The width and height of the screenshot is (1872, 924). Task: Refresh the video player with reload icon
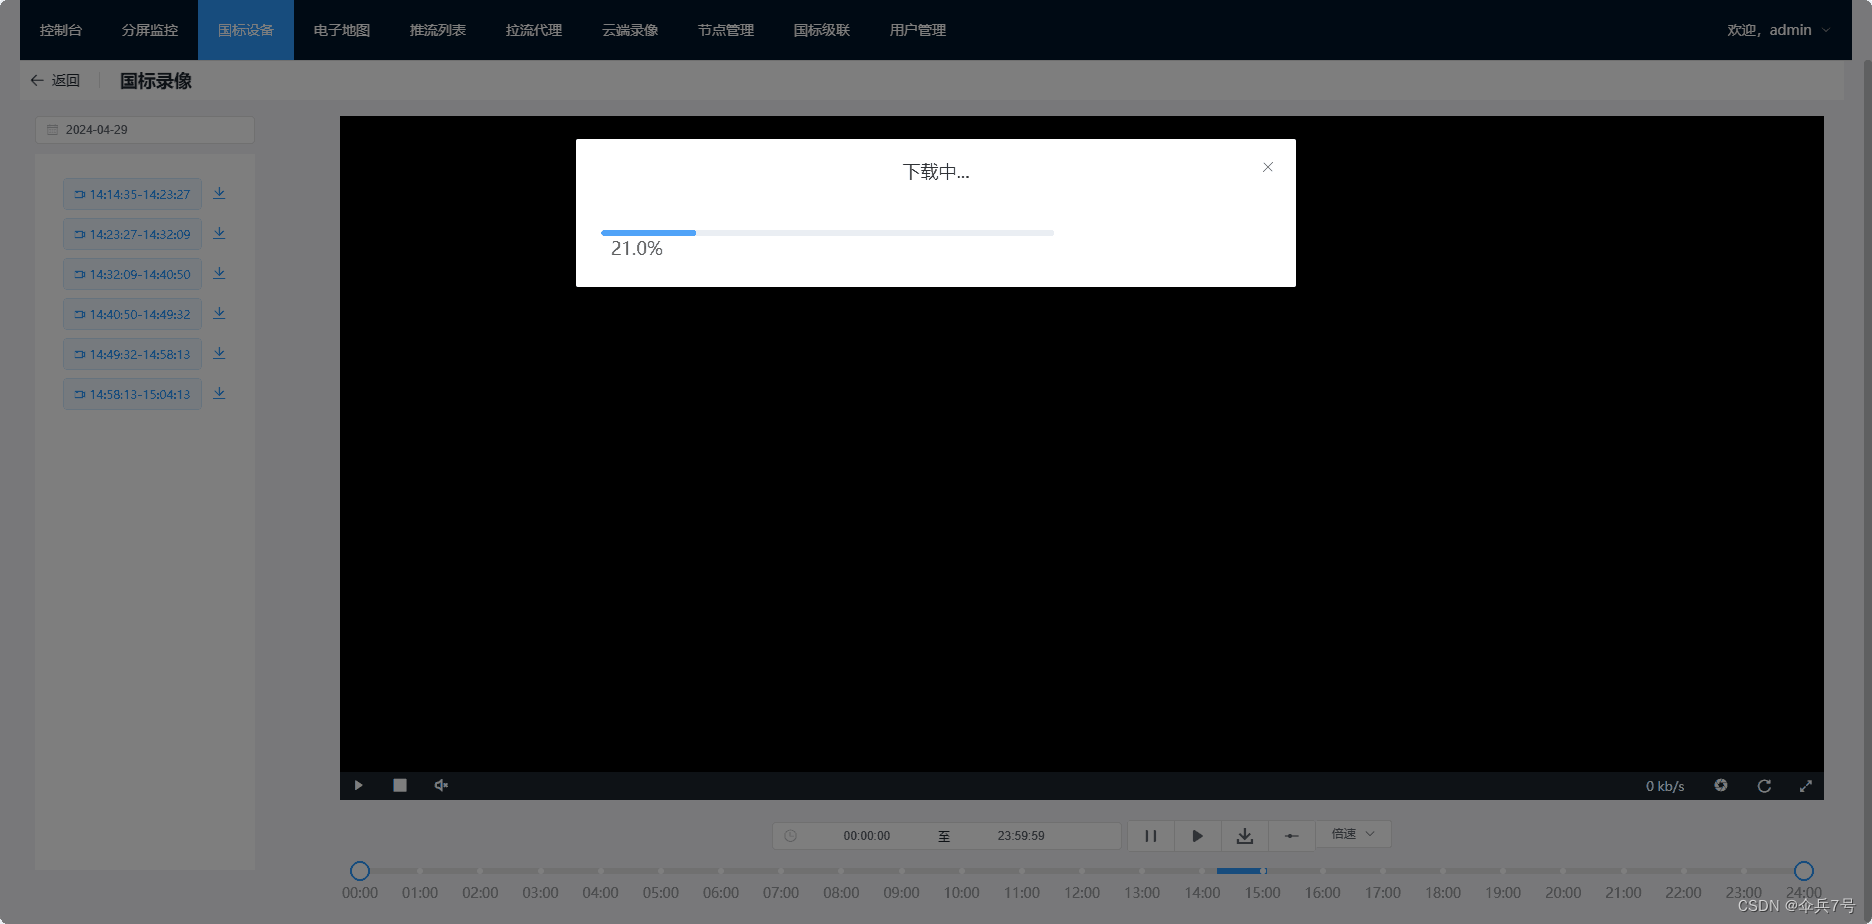click(x=1764, y=786)
